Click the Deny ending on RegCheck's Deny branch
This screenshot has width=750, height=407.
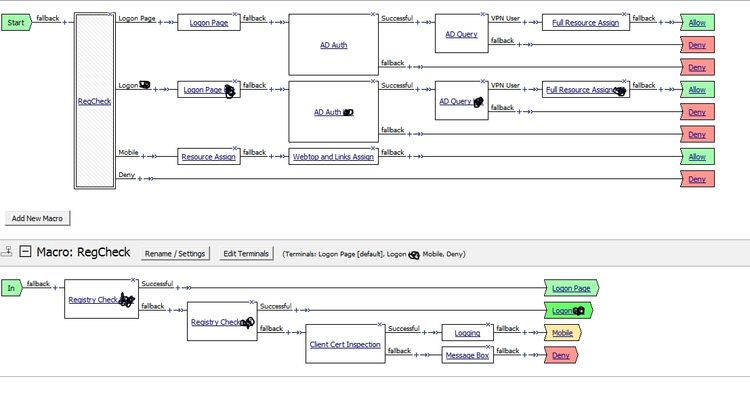click(x=697, y=179)
